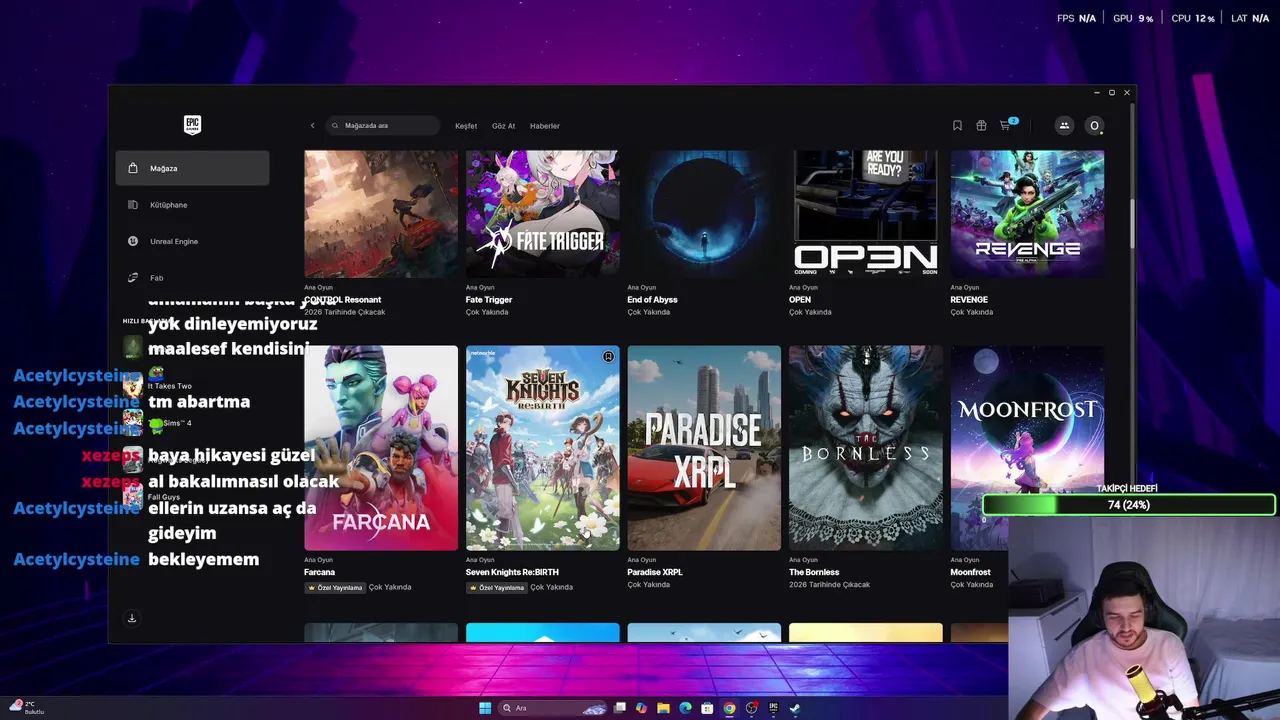Click '2026 Tarihinde Çıkacak' under The Bornless

coord(829,585)
